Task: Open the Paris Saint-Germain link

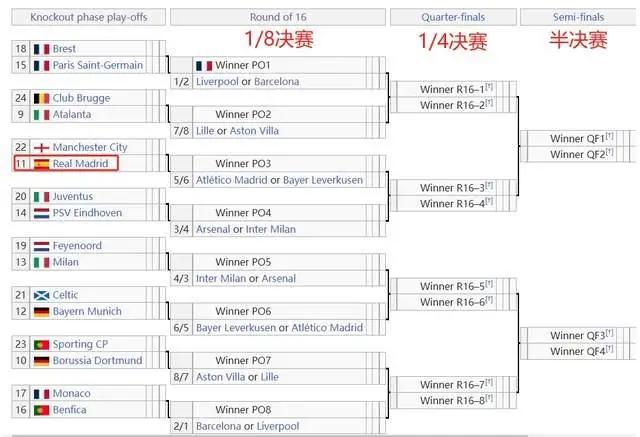Action: pyautogui.click(x=98, y=65)
